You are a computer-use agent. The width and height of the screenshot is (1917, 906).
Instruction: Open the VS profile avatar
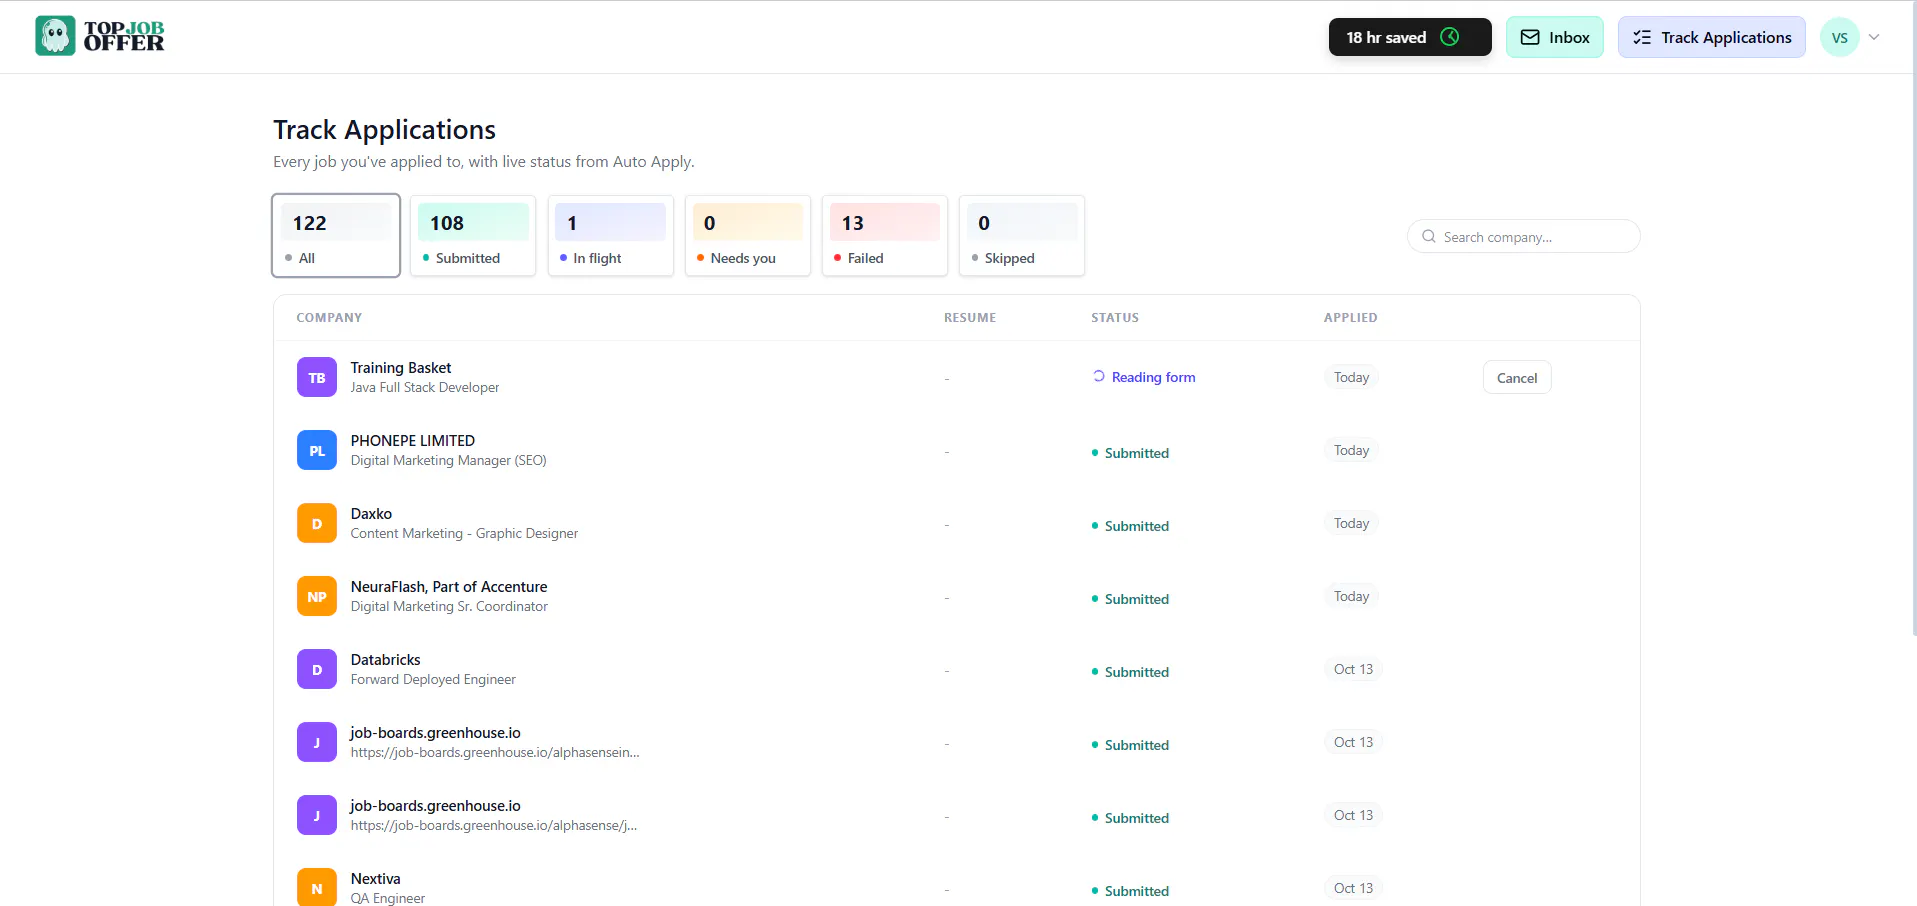[x=1839, y=37]
